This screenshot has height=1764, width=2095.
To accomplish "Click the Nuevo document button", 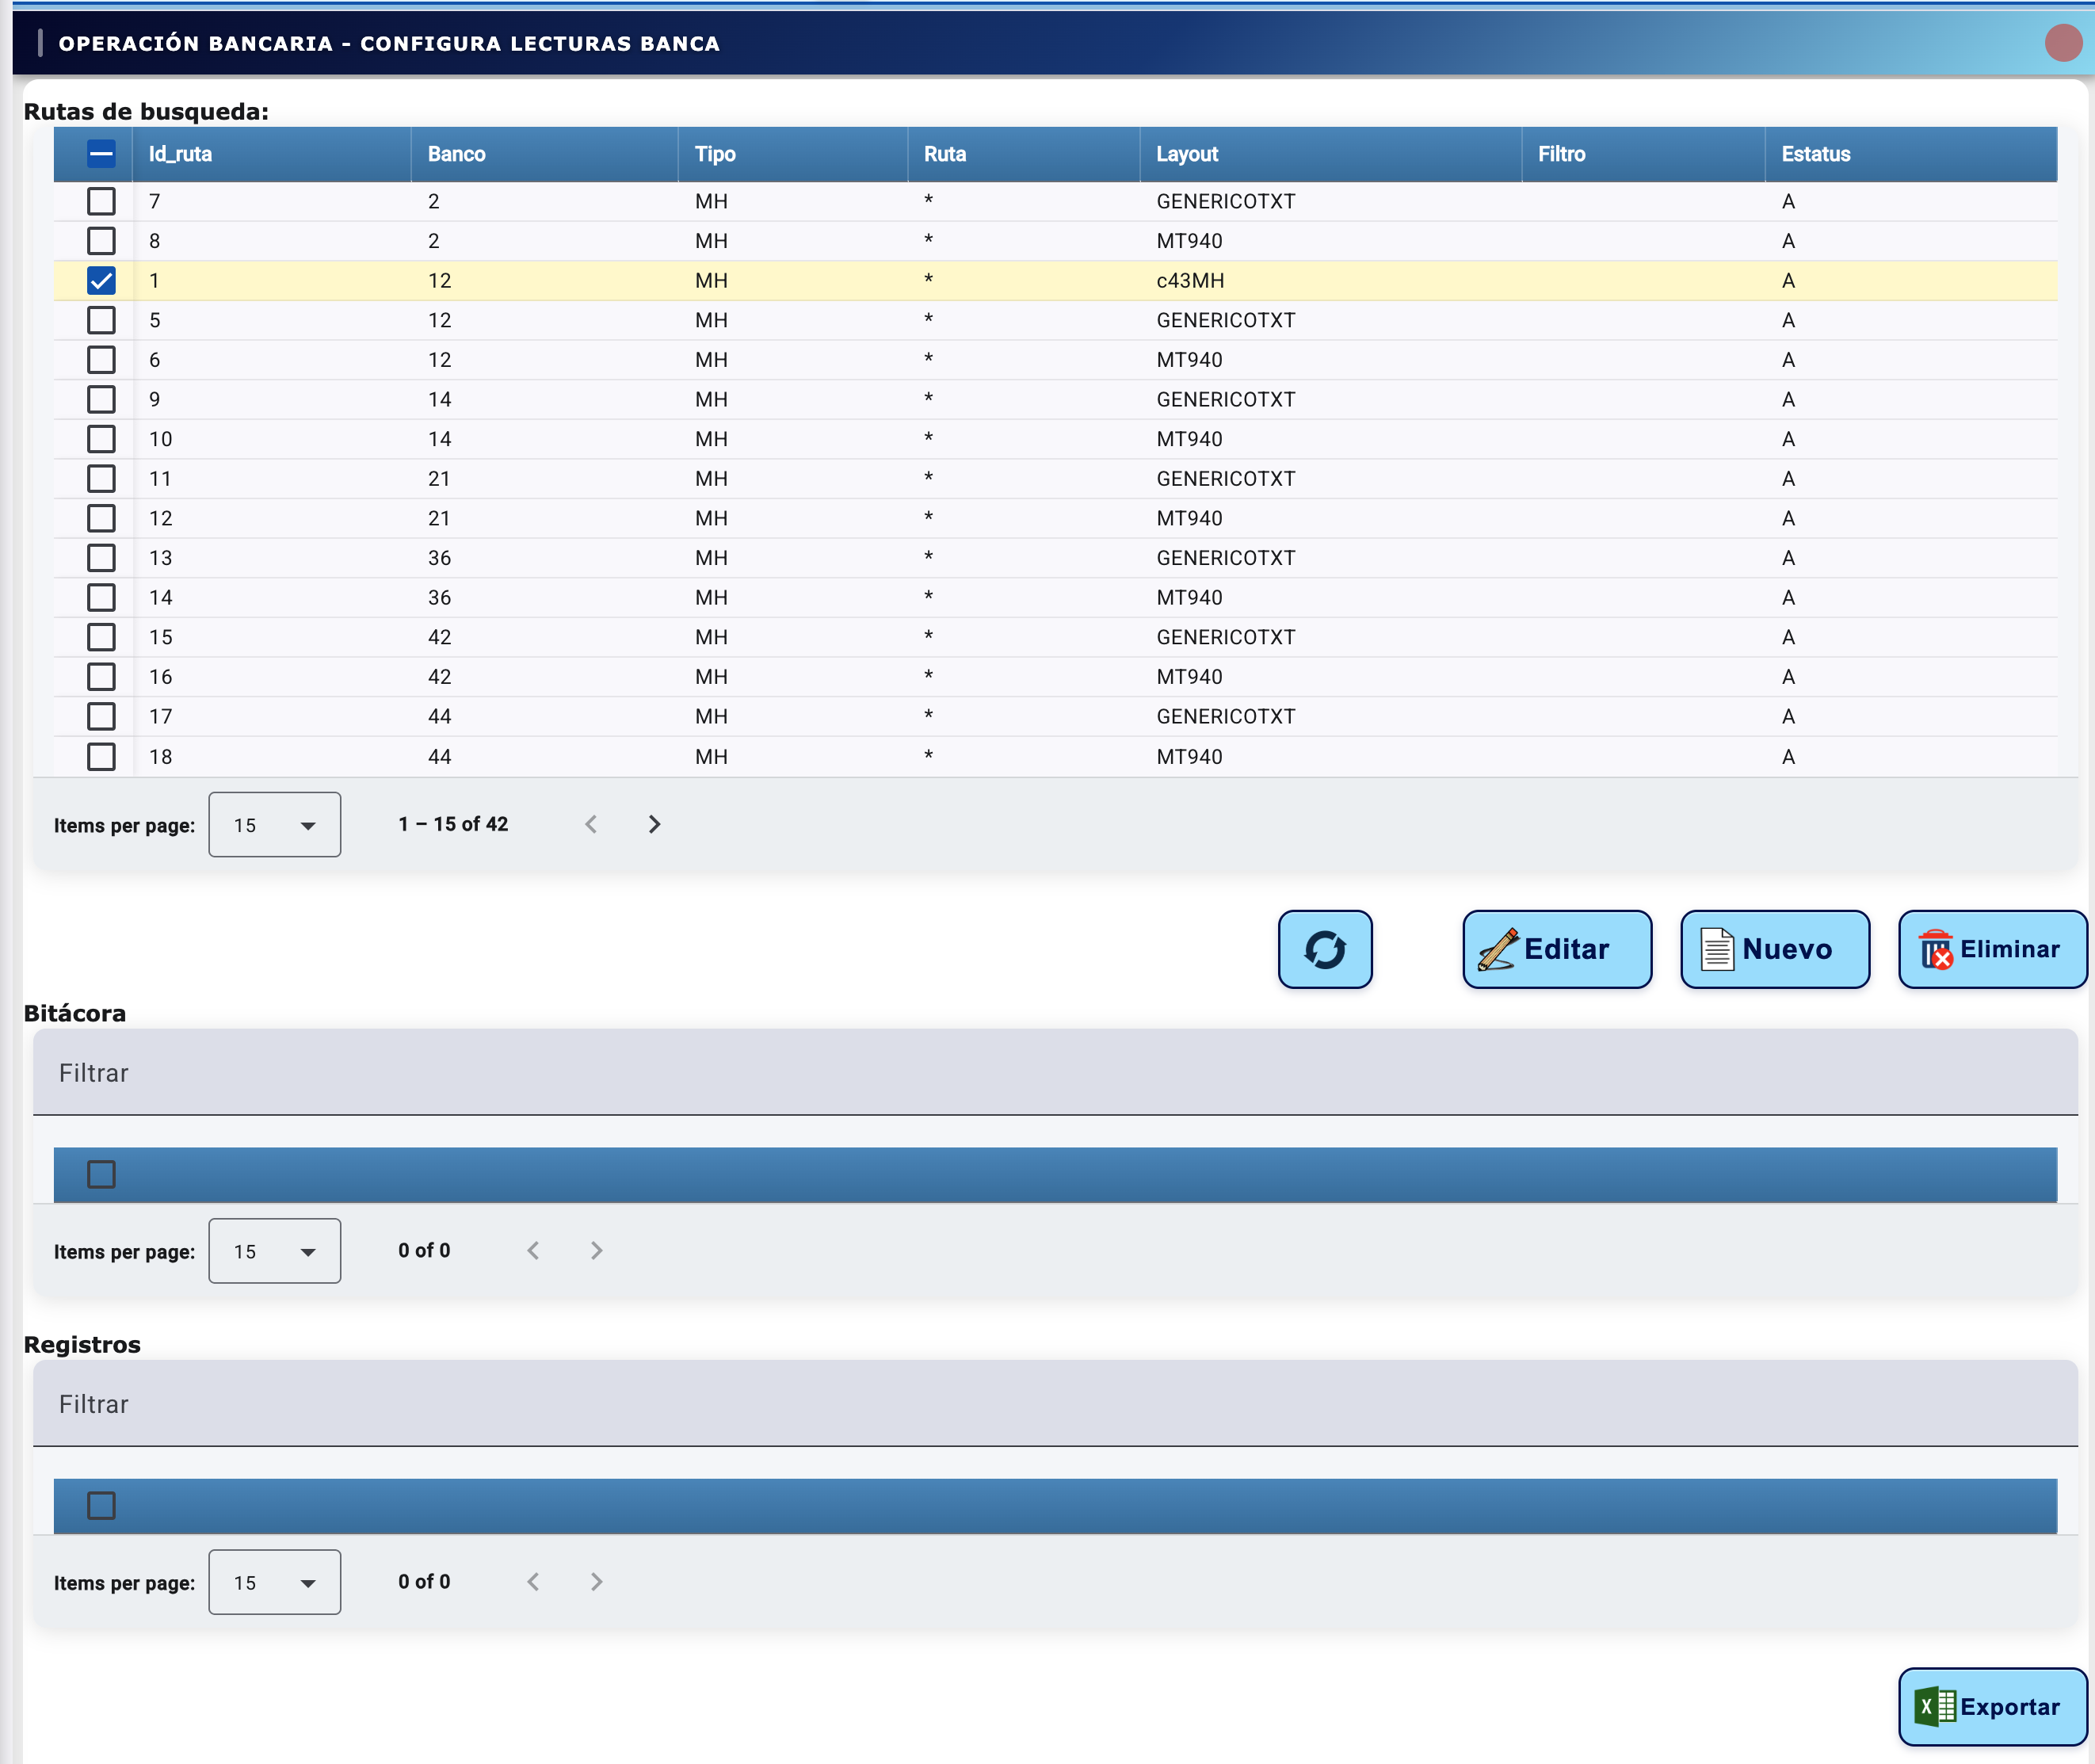I will tap(1774, 949).
